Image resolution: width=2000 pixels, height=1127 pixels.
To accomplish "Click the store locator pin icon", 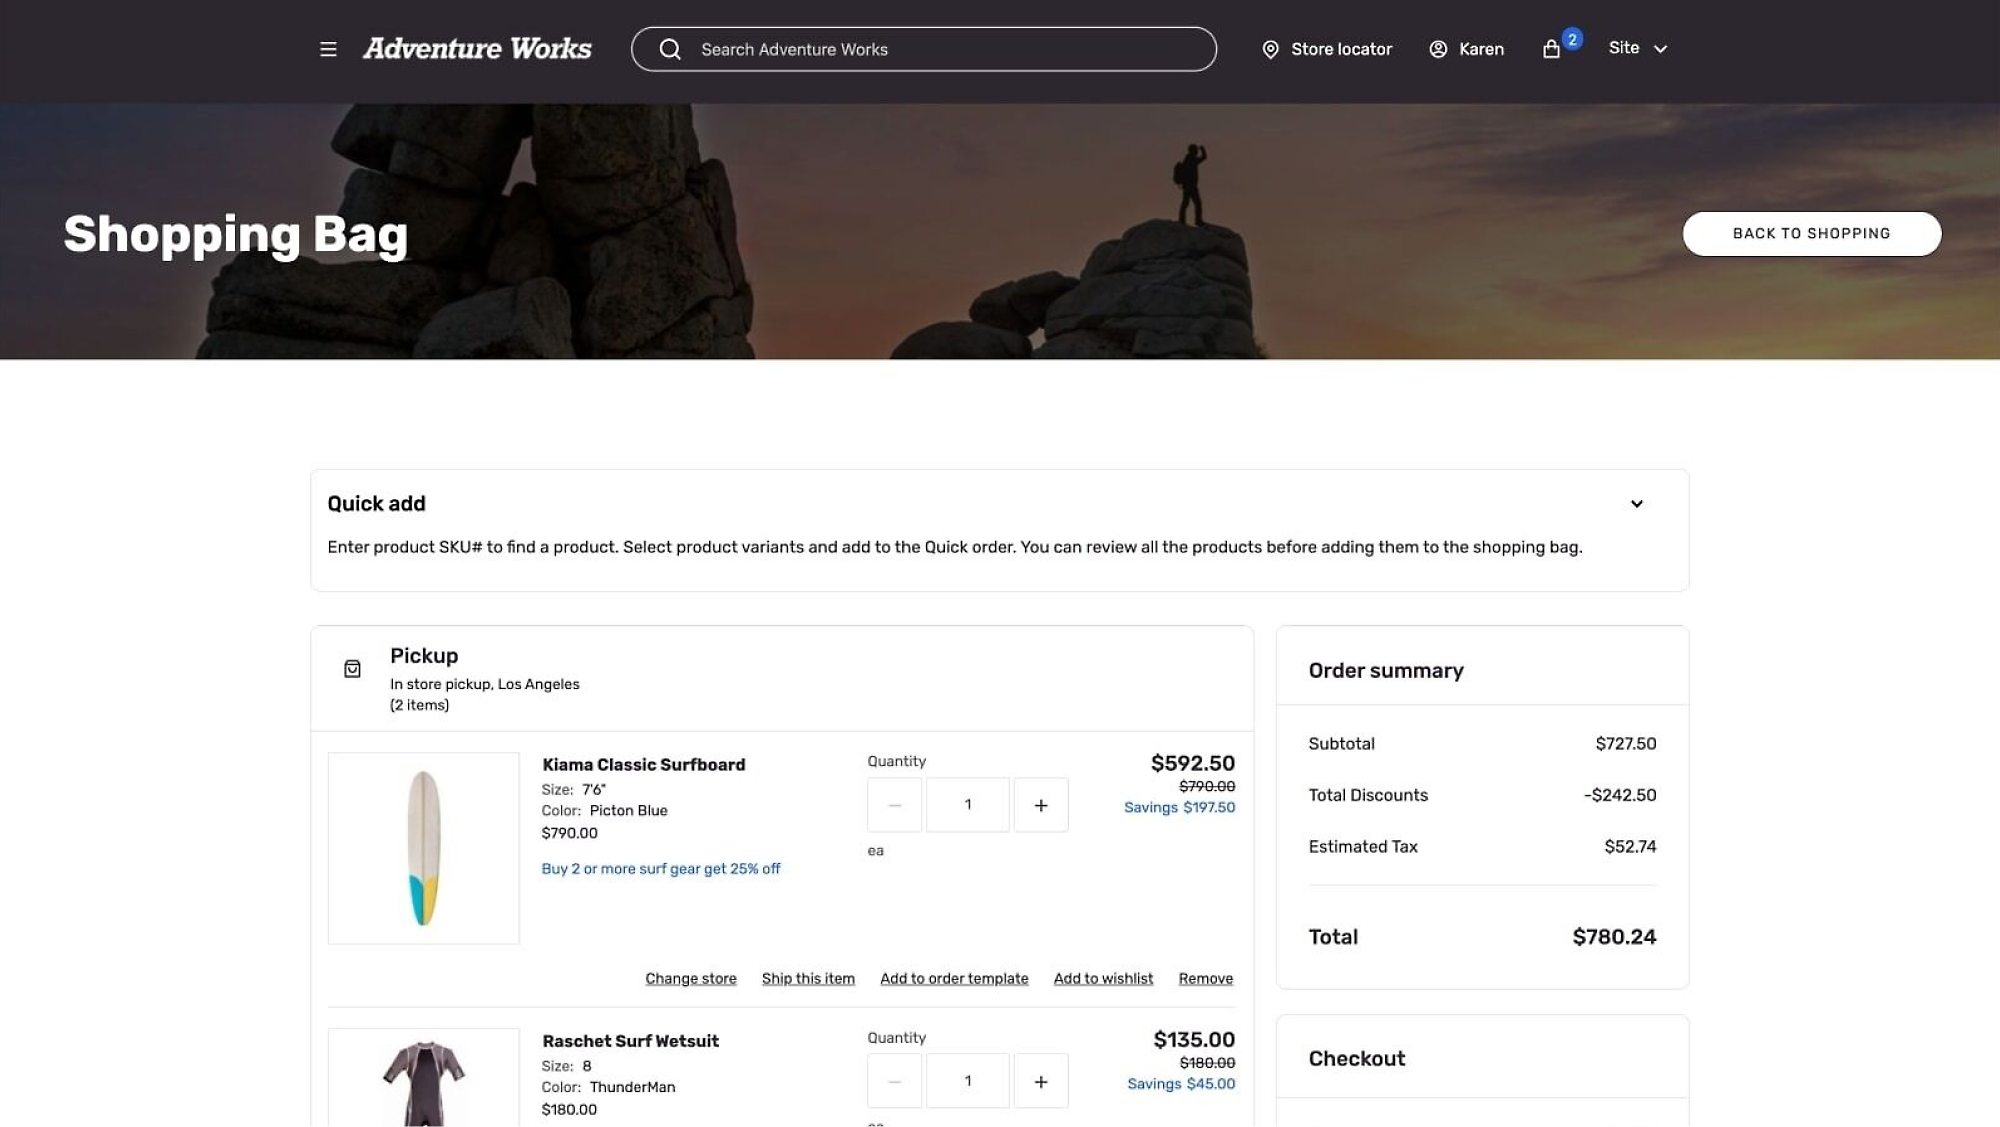I will [x=1269, y=48].
